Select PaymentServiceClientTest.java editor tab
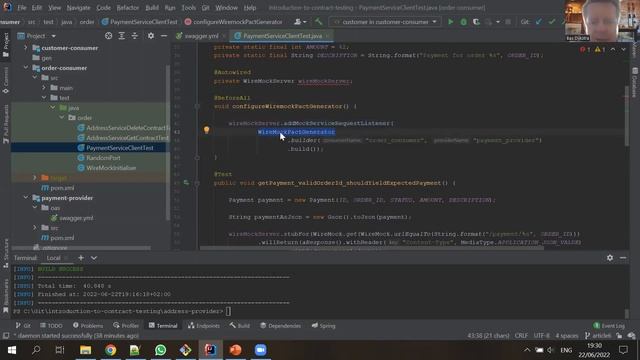The height and width of the screenshot is (360, 640). 282,36
